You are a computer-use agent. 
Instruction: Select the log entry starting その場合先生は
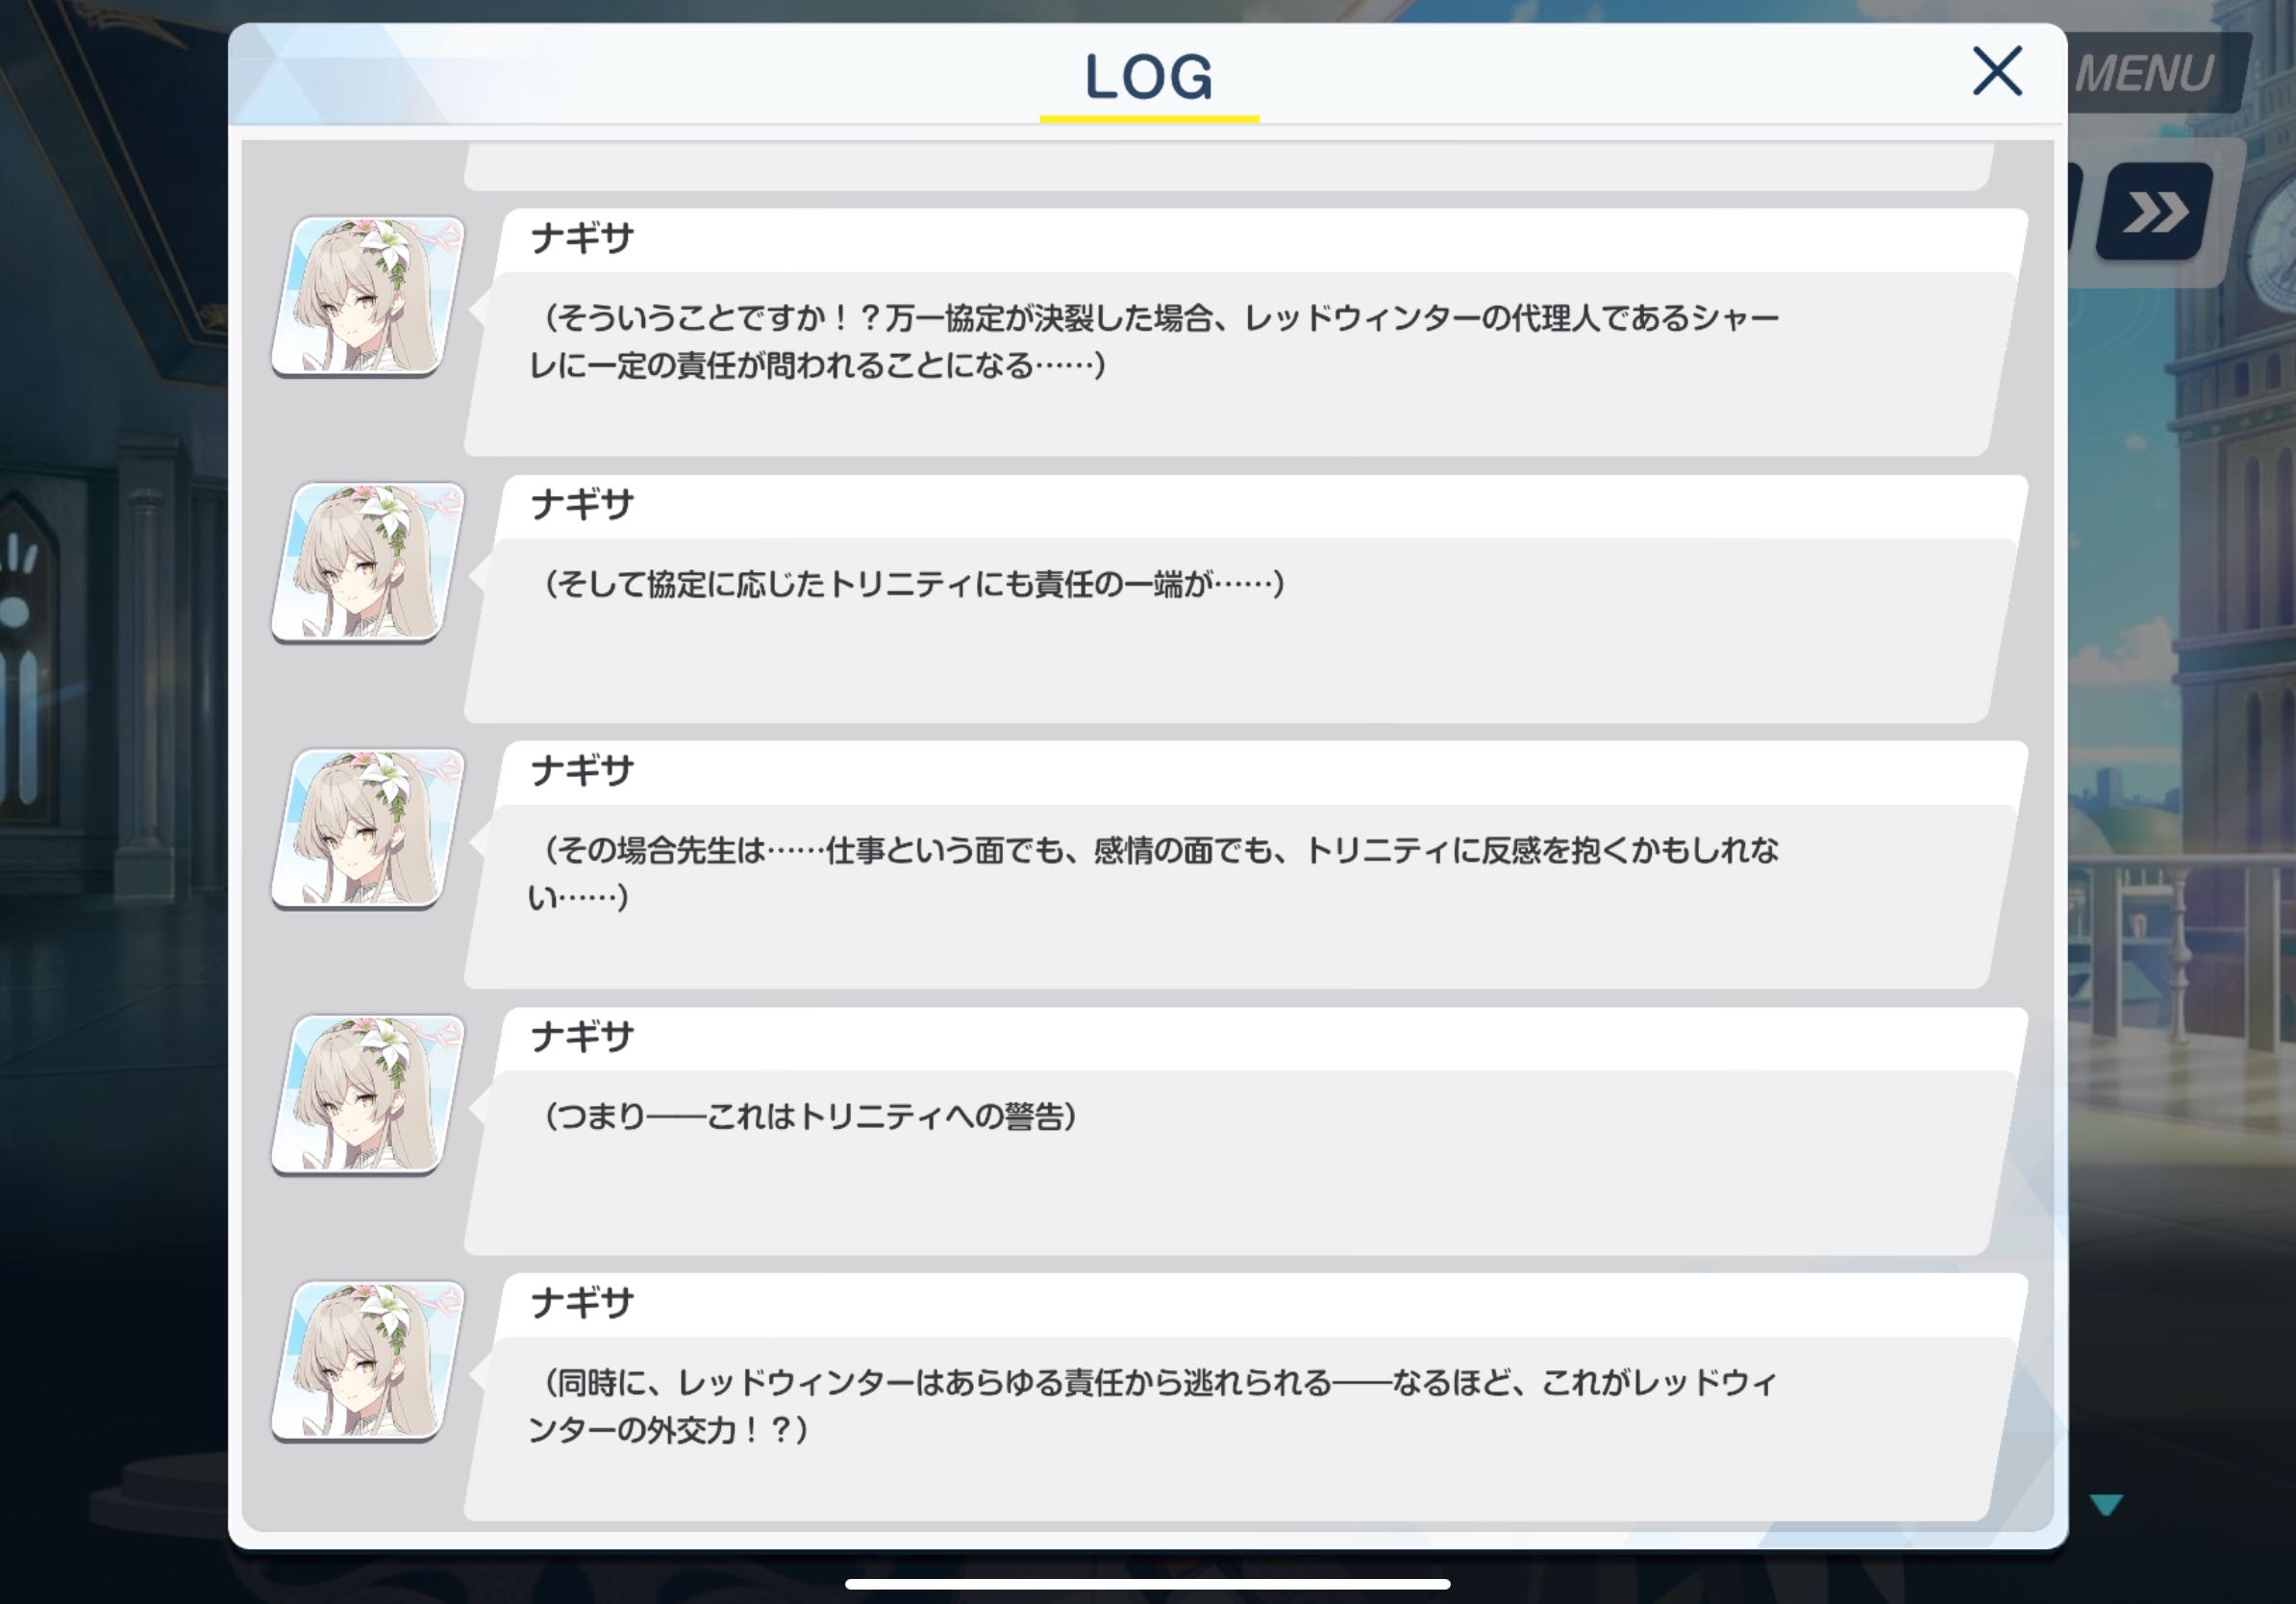click(x=1245, y=864)
